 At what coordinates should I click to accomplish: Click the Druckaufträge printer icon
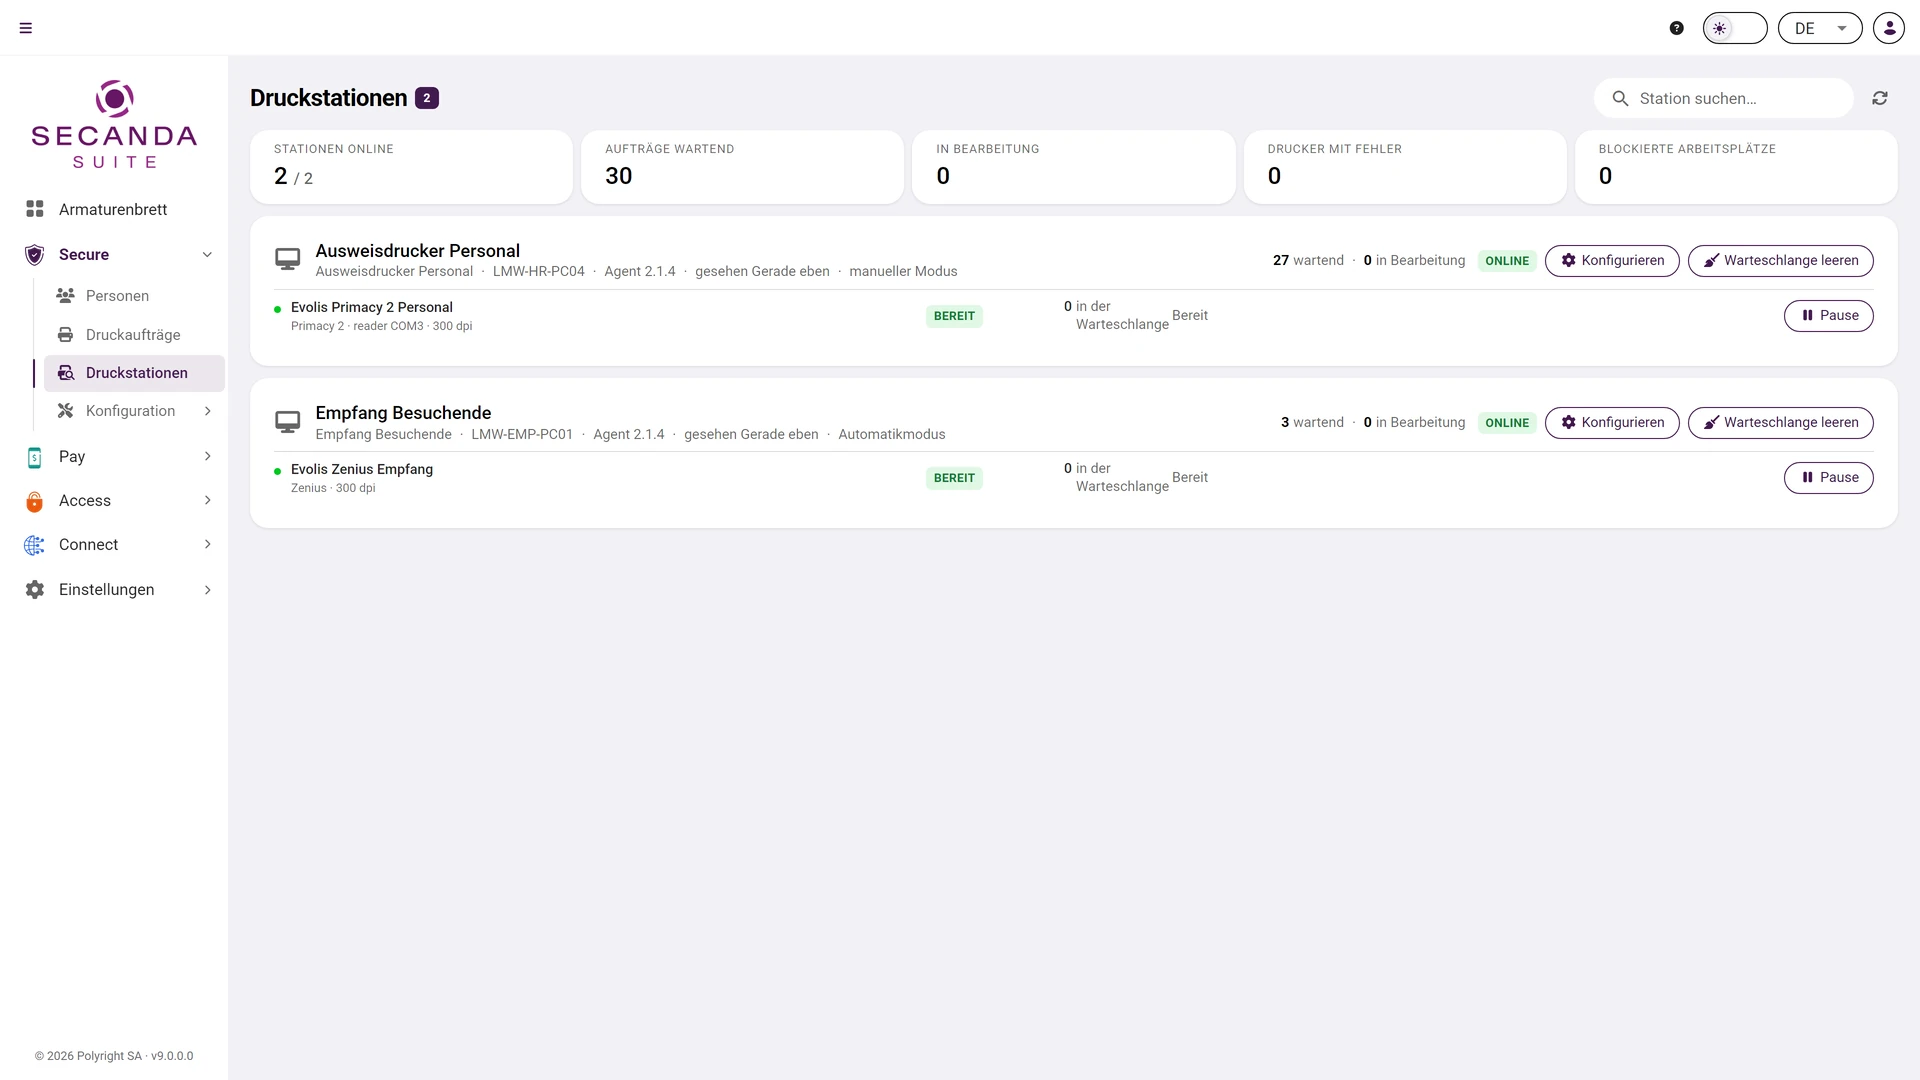[x=65, y=335]
